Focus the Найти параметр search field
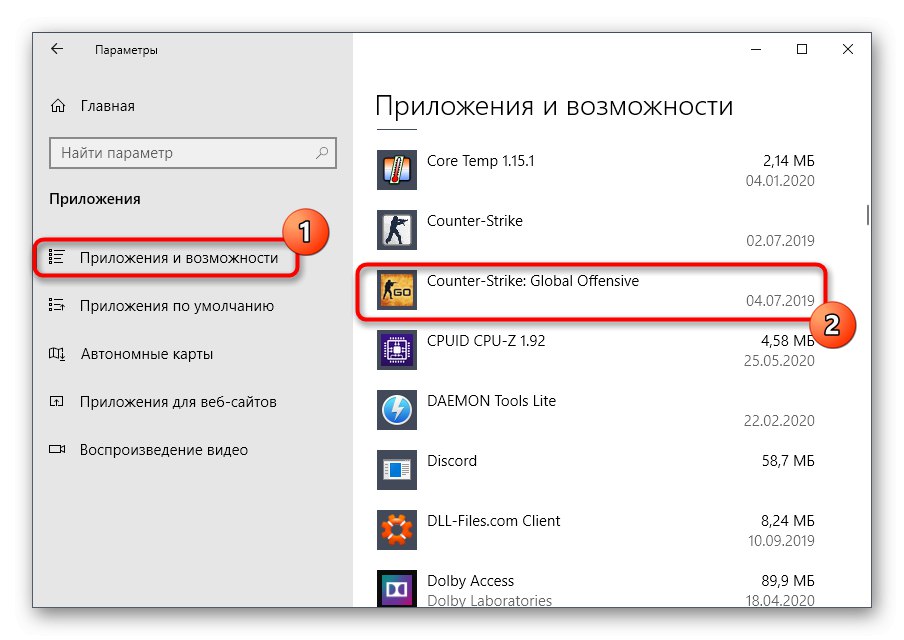 point(193,153)
